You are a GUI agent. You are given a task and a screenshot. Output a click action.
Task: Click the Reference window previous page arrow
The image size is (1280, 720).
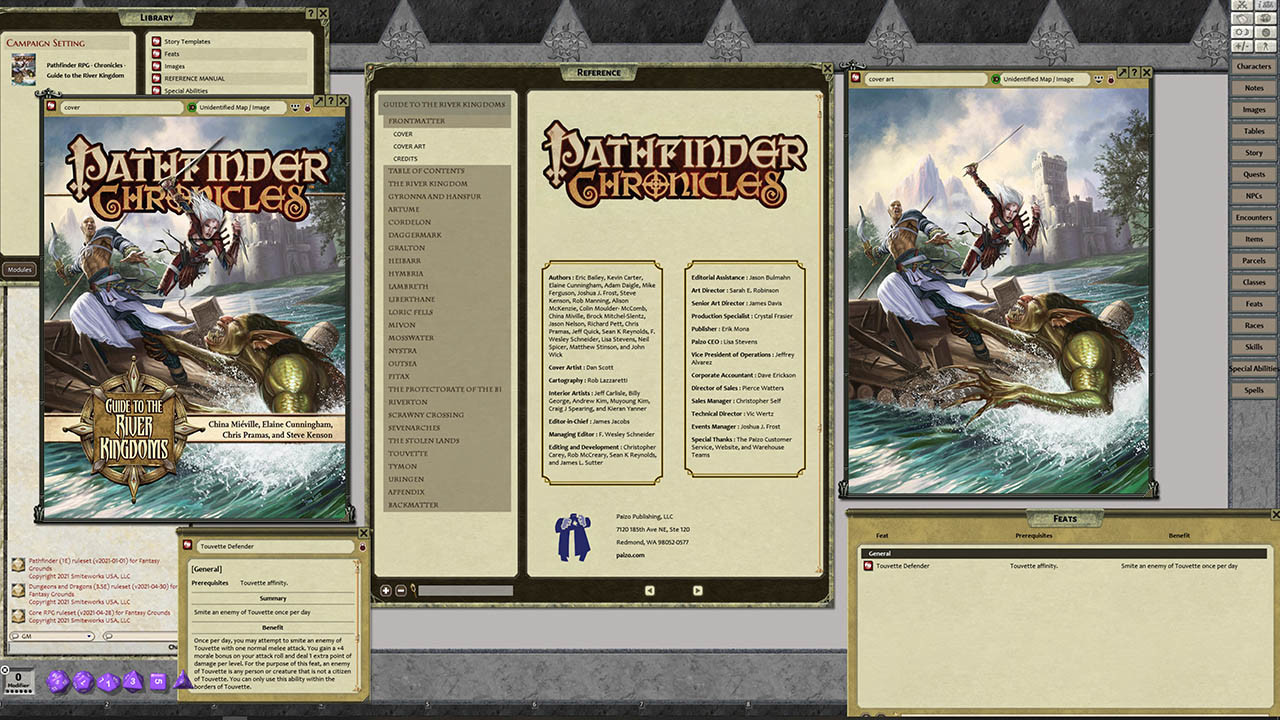click(x=650, y=590)
